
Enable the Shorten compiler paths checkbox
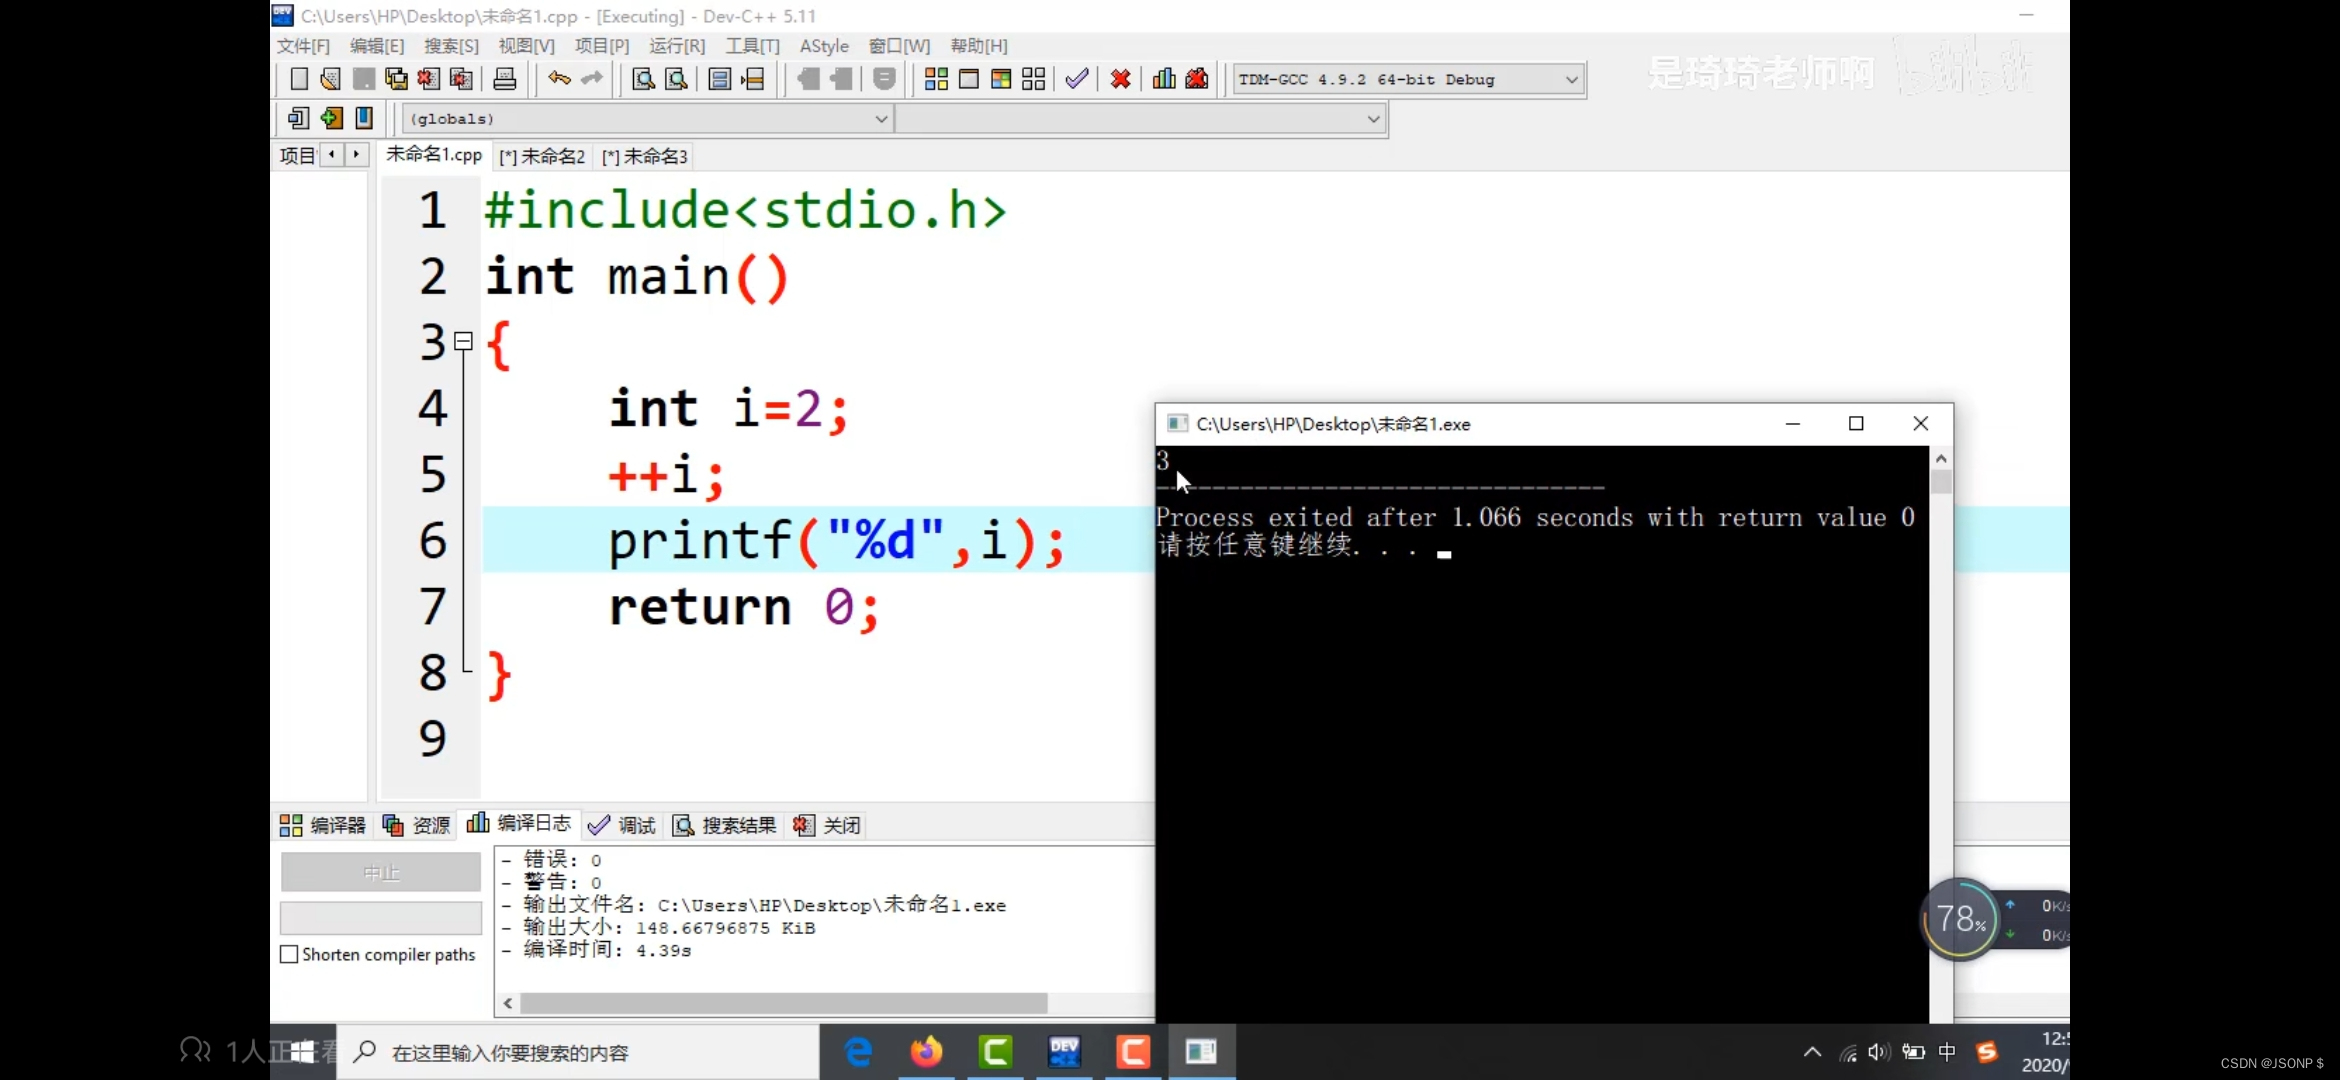(x=290, y=954)
